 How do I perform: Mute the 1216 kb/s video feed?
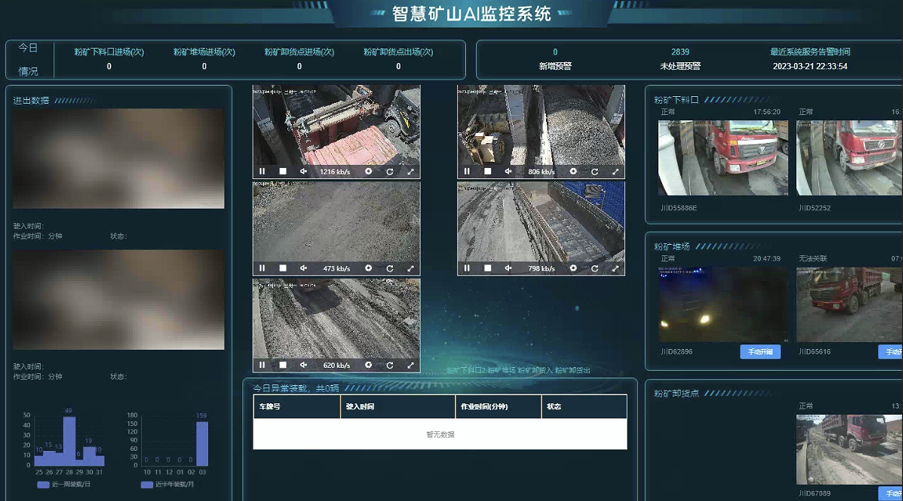click(303, 171)
